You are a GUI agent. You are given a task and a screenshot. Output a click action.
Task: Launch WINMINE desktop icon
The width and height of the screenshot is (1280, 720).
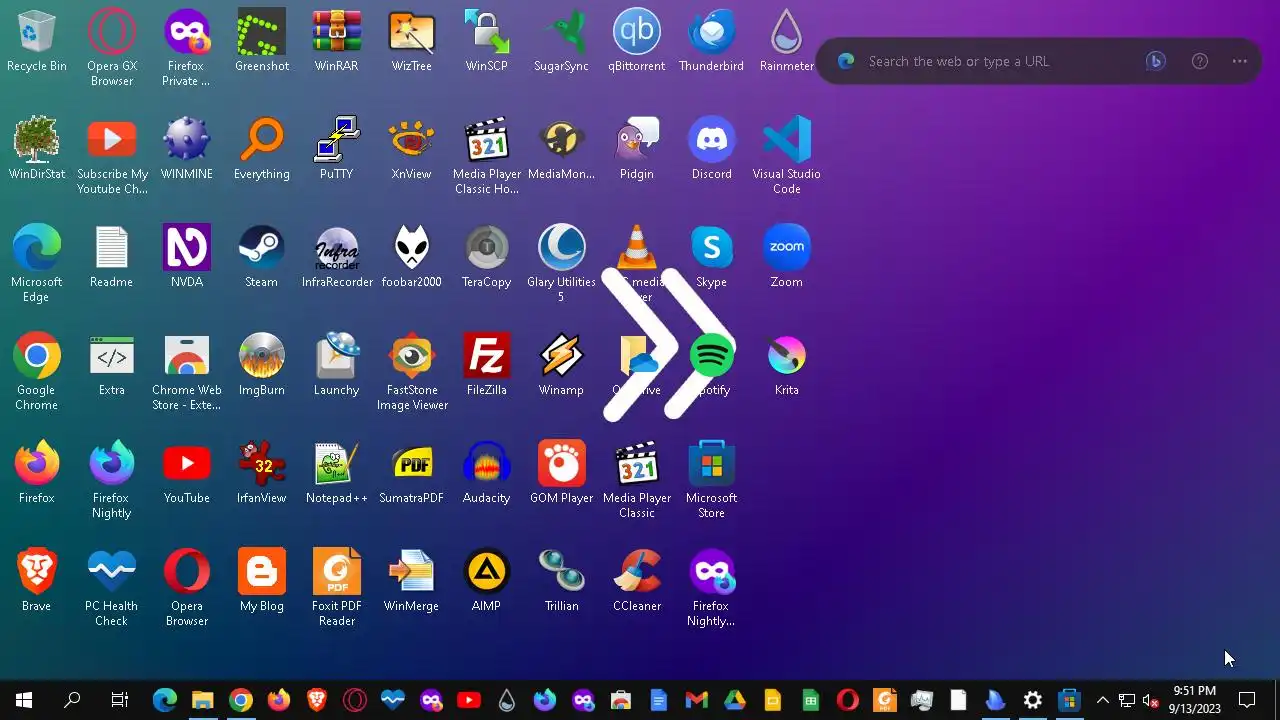pyautogui.click(x=186, y=150)
